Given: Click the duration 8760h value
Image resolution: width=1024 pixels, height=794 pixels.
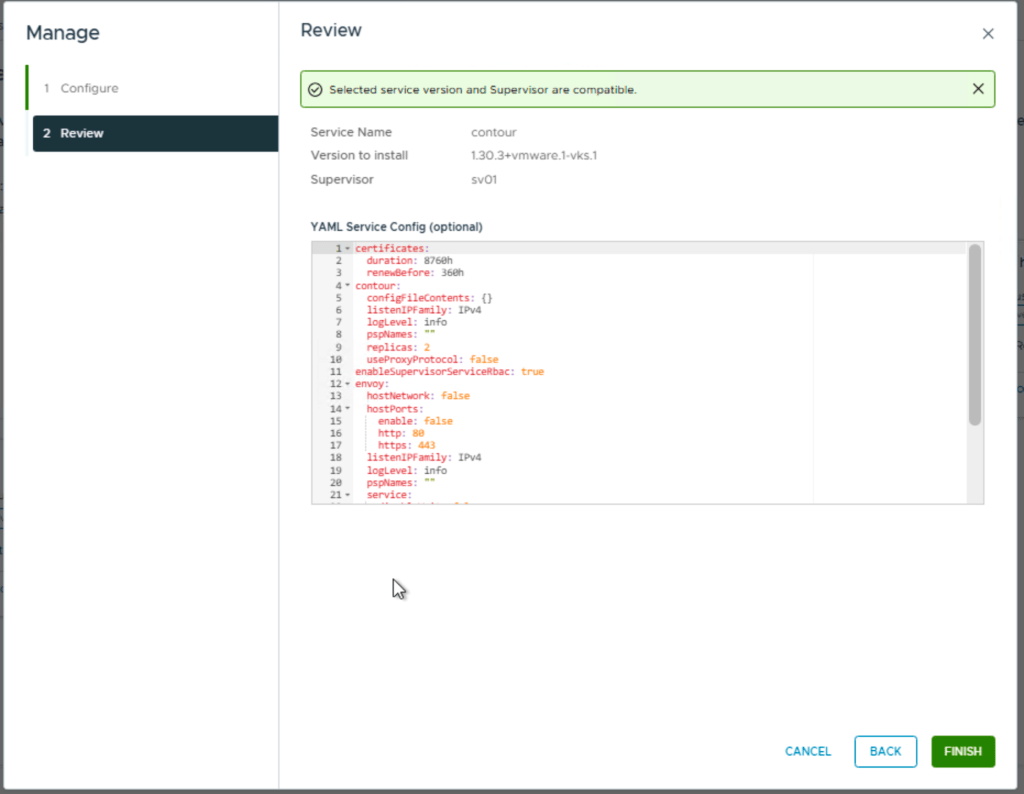Looking at the screenshot, I should point(438,261).
